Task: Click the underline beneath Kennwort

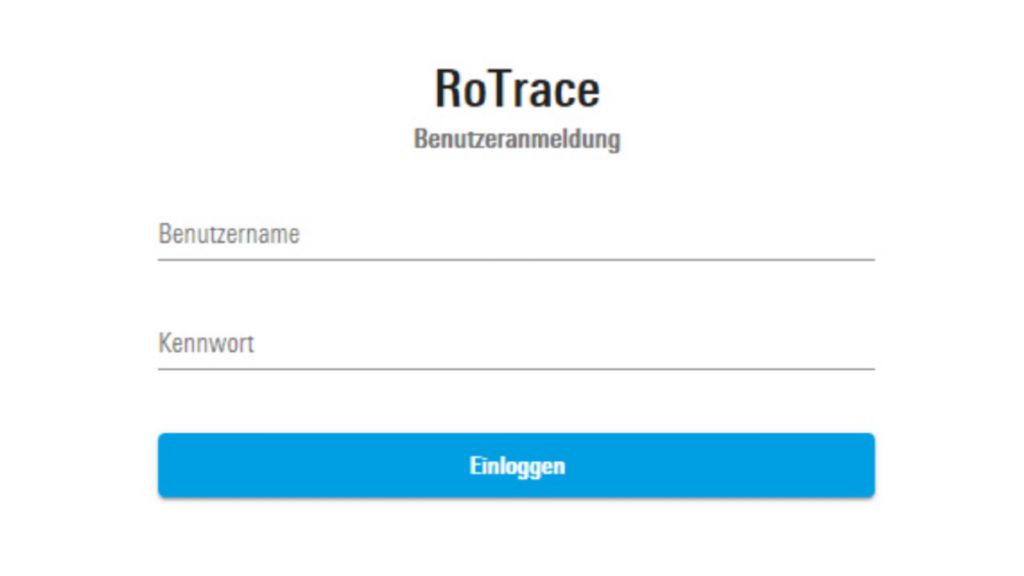Action: pos(516,371)
